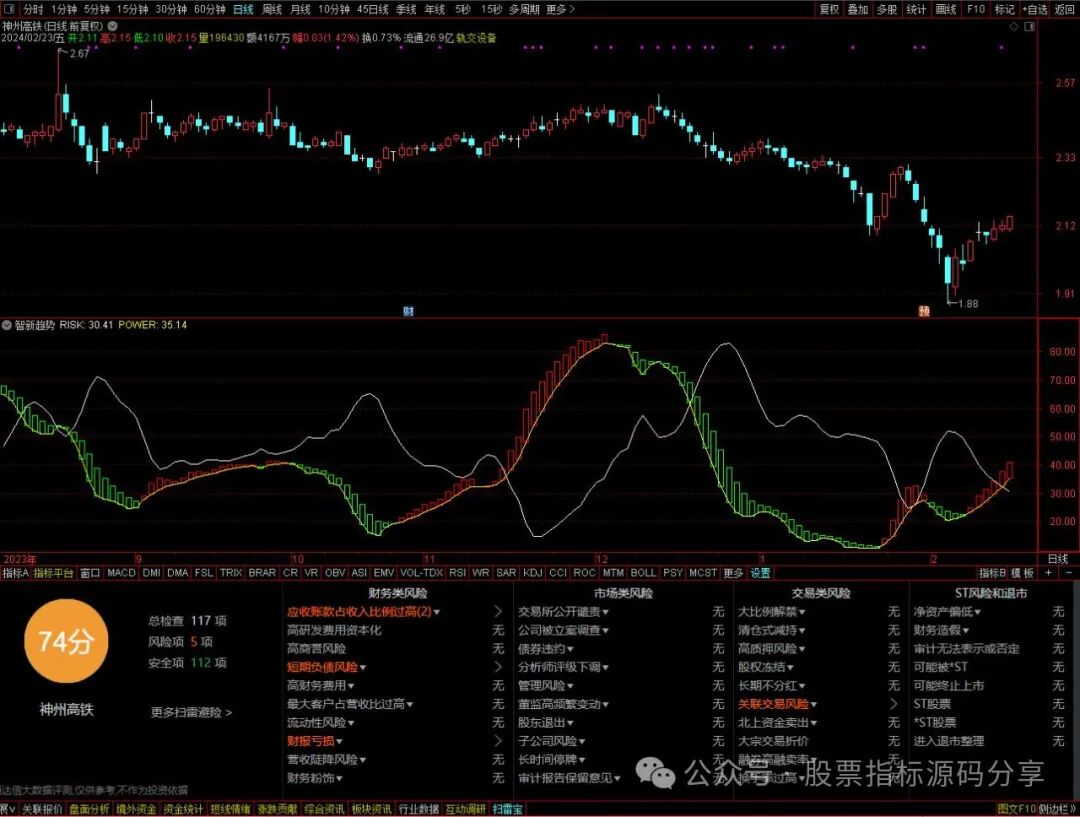The height and width of the screenshot is (817, 1080).
Task: Open 设置 indicator settings
Action: coord(760,572)
